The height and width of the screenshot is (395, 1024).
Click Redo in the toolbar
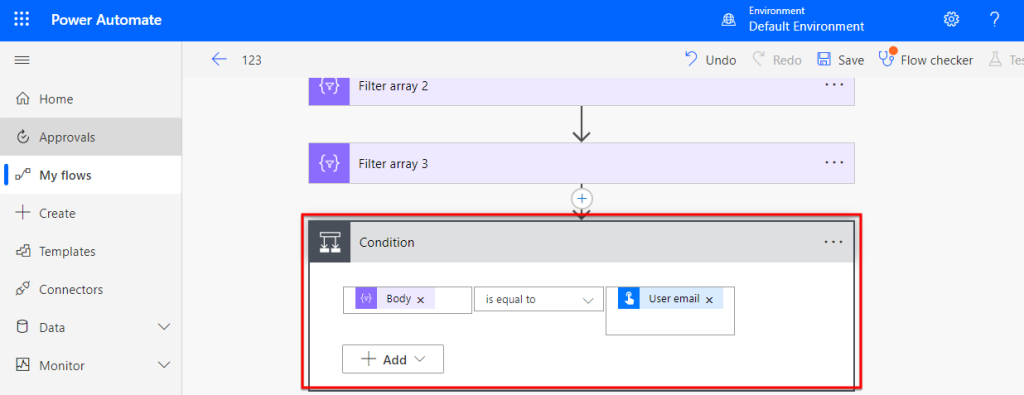click(777, 60)
